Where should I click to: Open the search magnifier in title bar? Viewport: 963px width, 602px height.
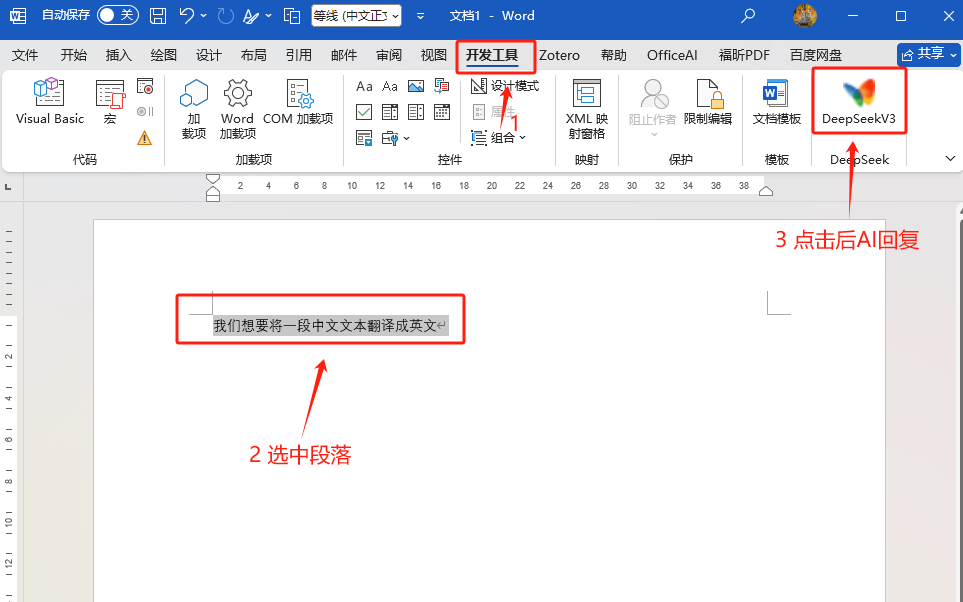[748, 16]
